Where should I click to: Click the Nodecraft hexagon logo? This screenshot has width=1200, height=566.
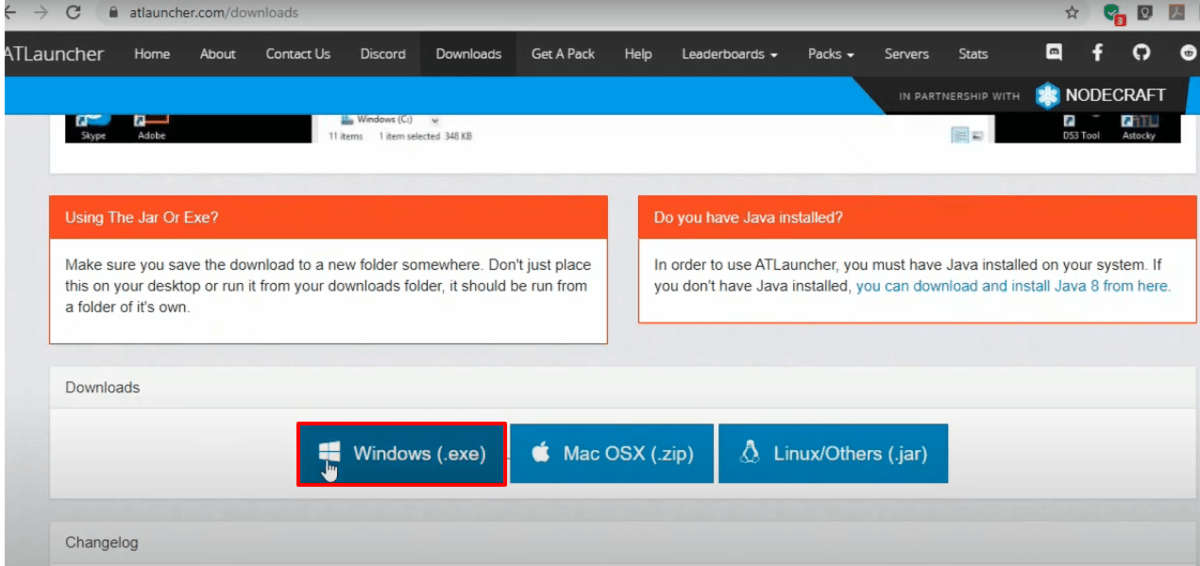click(x=1047, y=96)
